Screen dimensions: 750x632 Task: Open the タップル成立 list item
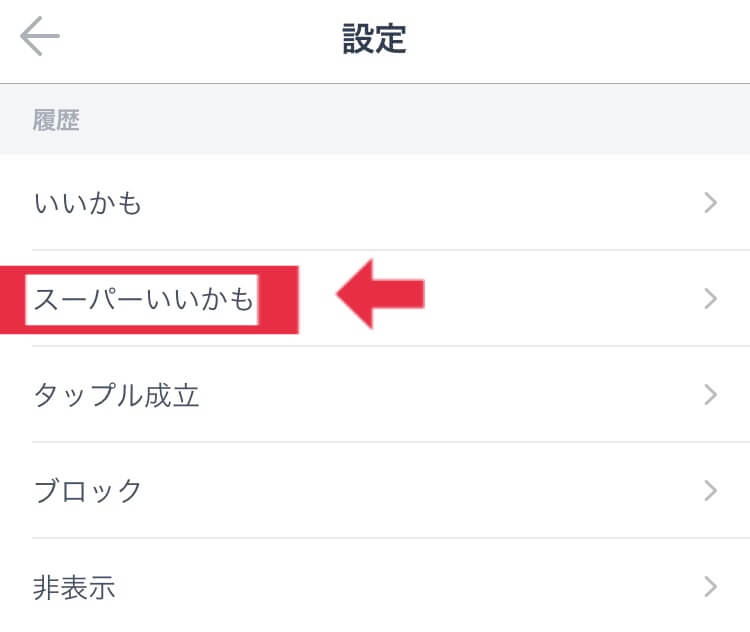click(x=117, y=395)
